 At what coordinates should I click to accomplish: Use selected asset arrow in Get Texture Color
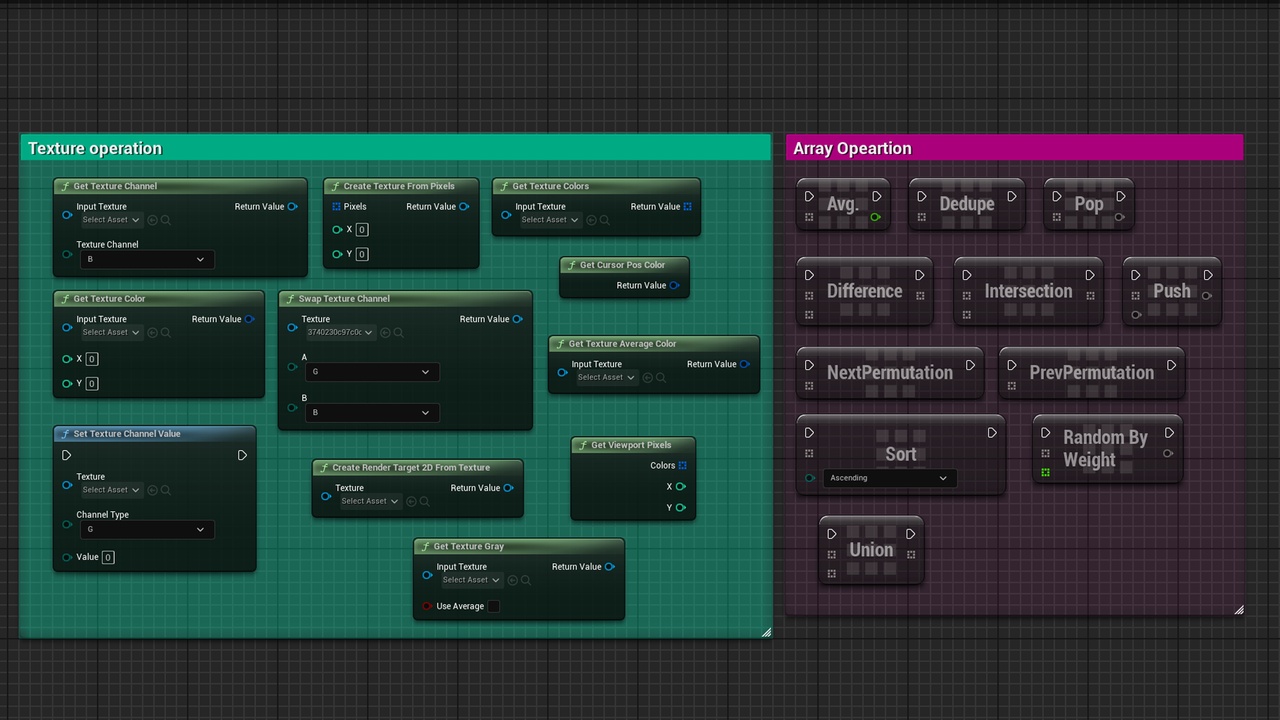coord(153,332)
